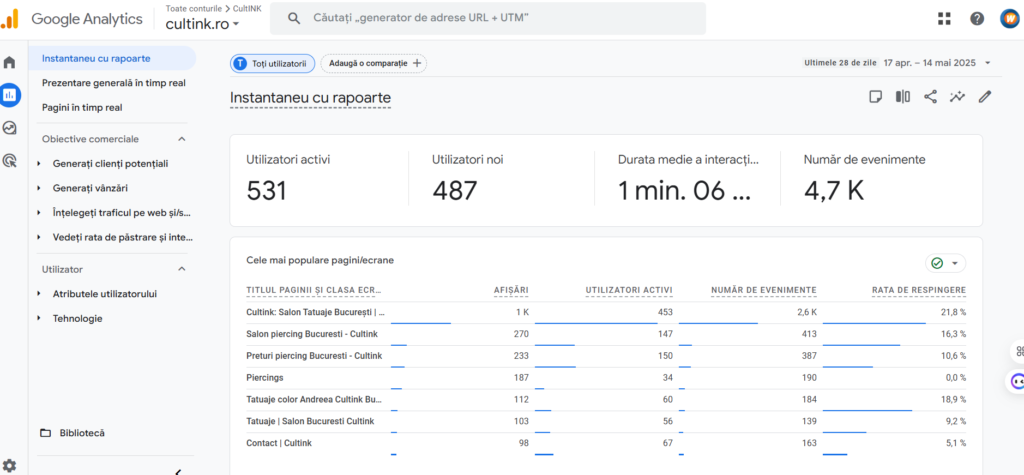This screenshot has width=1024, height=475.
Task: Select the Reports bar chart icon
Action: tap(10, 95)
